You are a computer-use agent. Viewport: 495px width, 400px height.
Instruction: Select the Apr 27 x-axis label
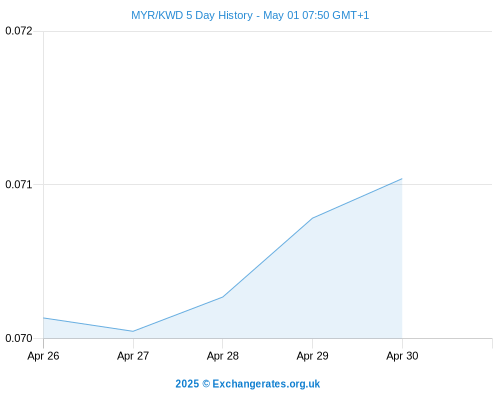coord(133,356)
